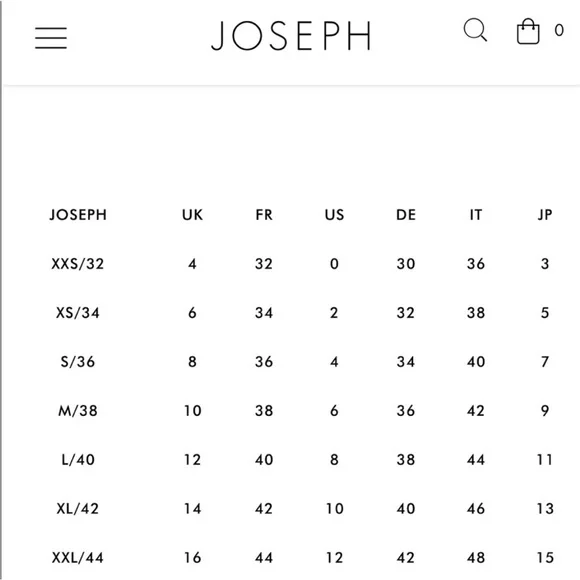This screenshot has width=580, height=580.
Task: Click the UK size 10 cell
Action: tap(193, 411)
